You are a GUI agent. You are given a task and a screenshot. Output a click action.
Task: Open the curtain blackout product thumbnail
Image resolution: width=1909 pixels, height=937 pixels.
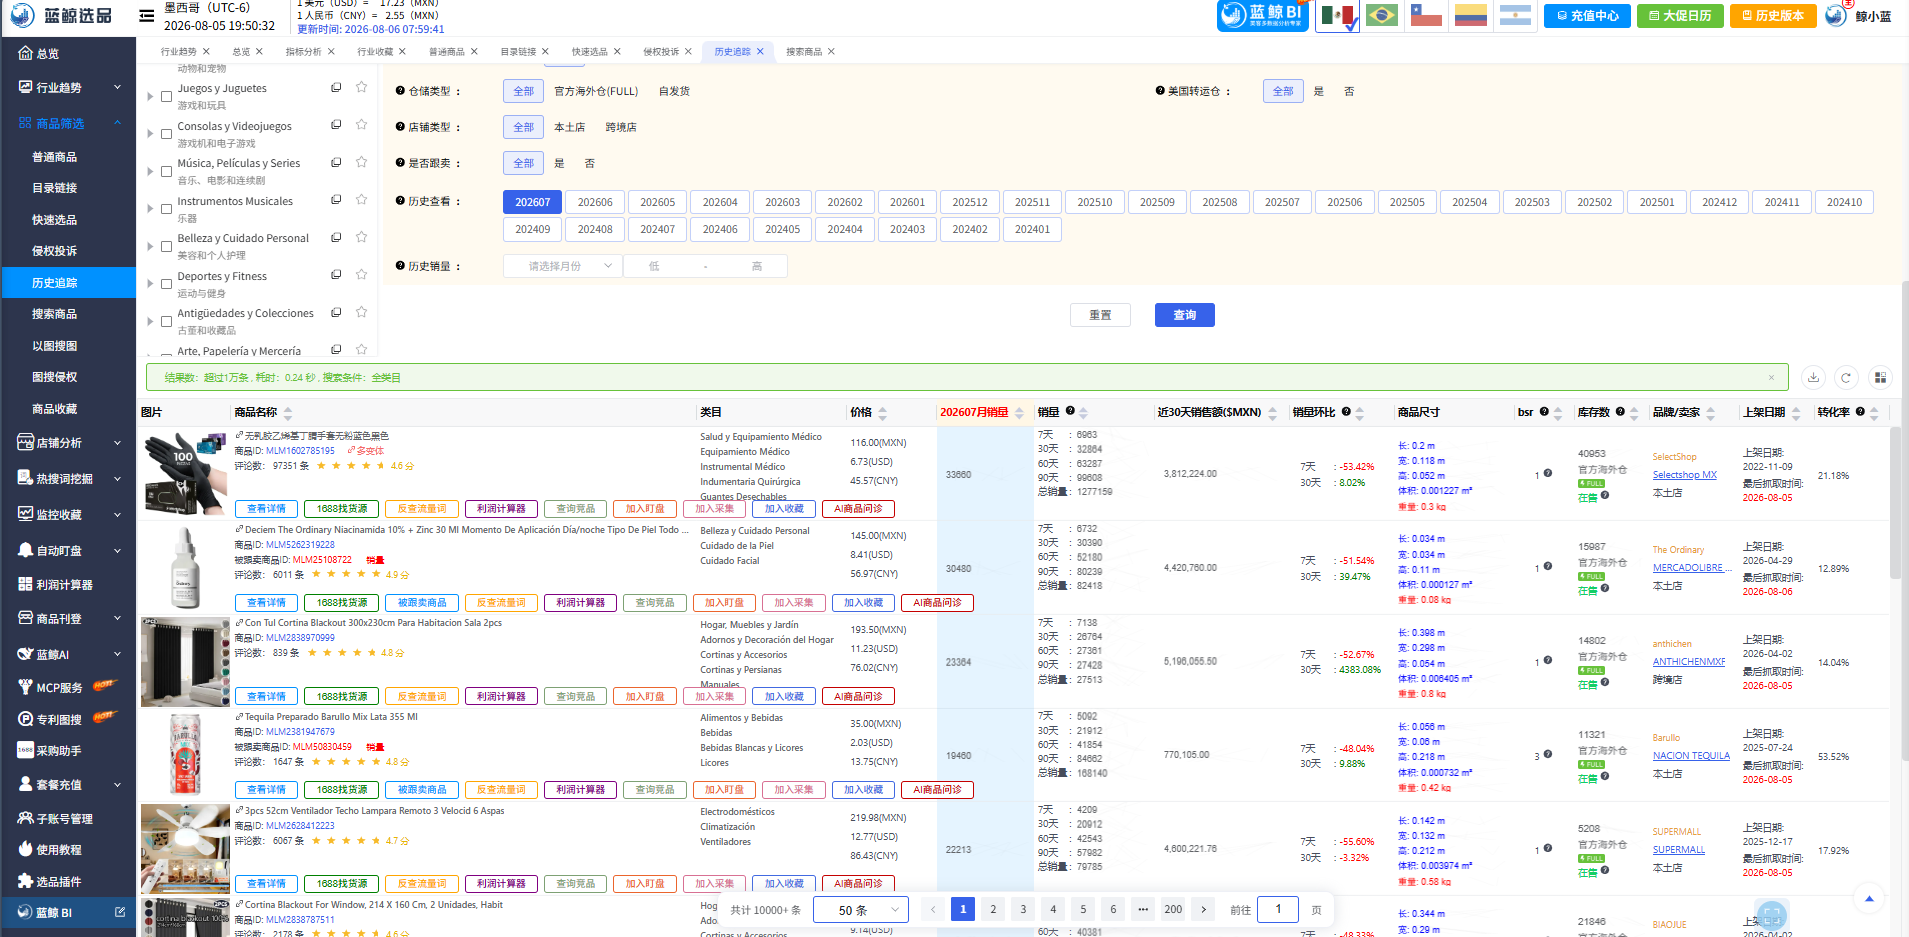tap(185, 662)
